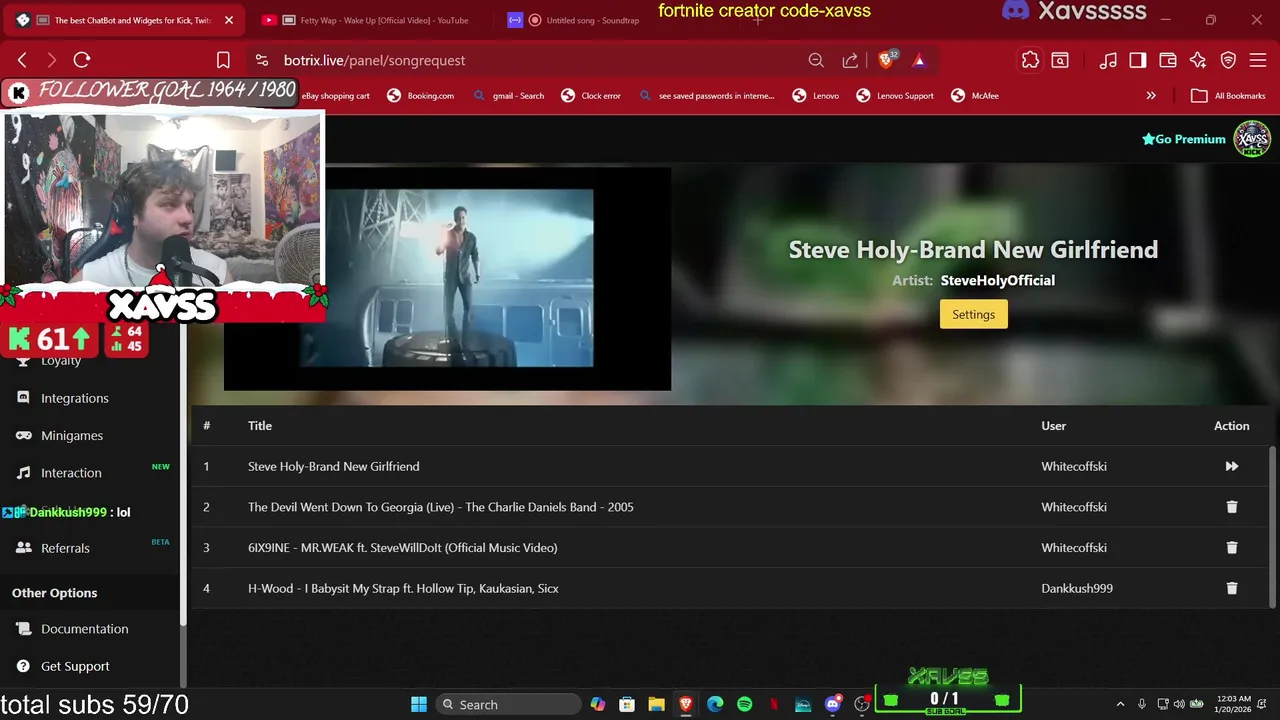Click the Integrations chat-bubble icon

[23, 397]
